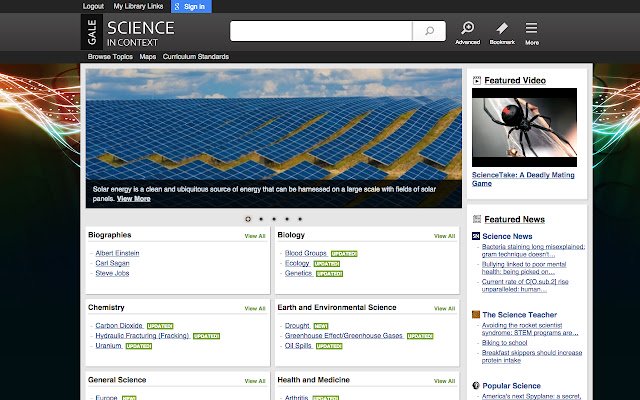
Task: Click View All for Health and Medicine
Action: tap(444, 381)
